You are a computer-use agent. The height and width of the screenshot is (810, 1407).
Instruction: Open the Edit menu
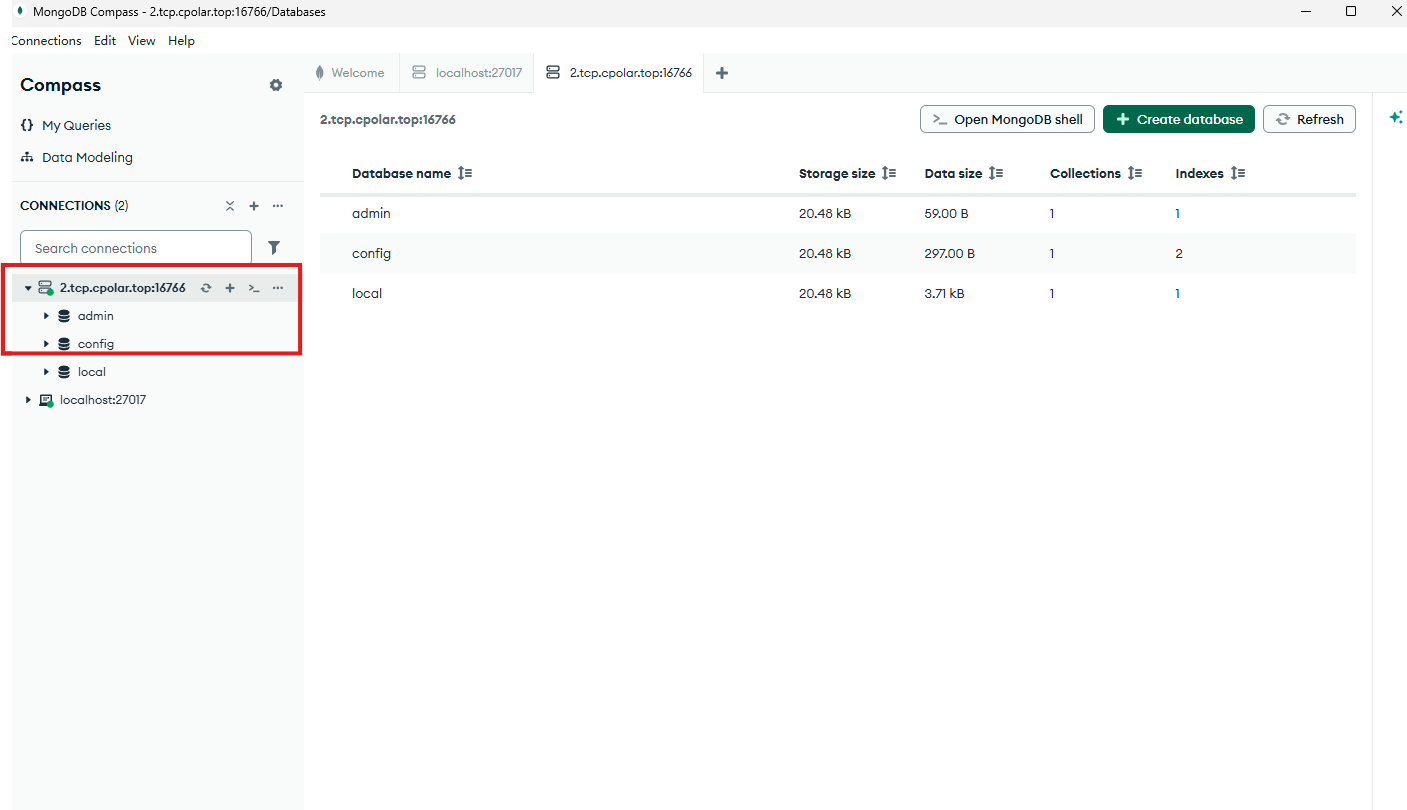tap(105, 41)
